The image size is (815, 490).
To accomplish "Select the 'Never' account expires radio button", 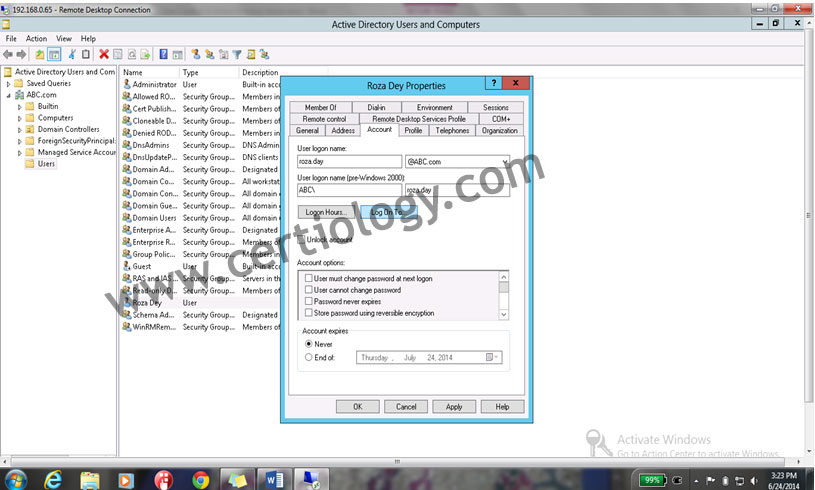I will [308, 343].
